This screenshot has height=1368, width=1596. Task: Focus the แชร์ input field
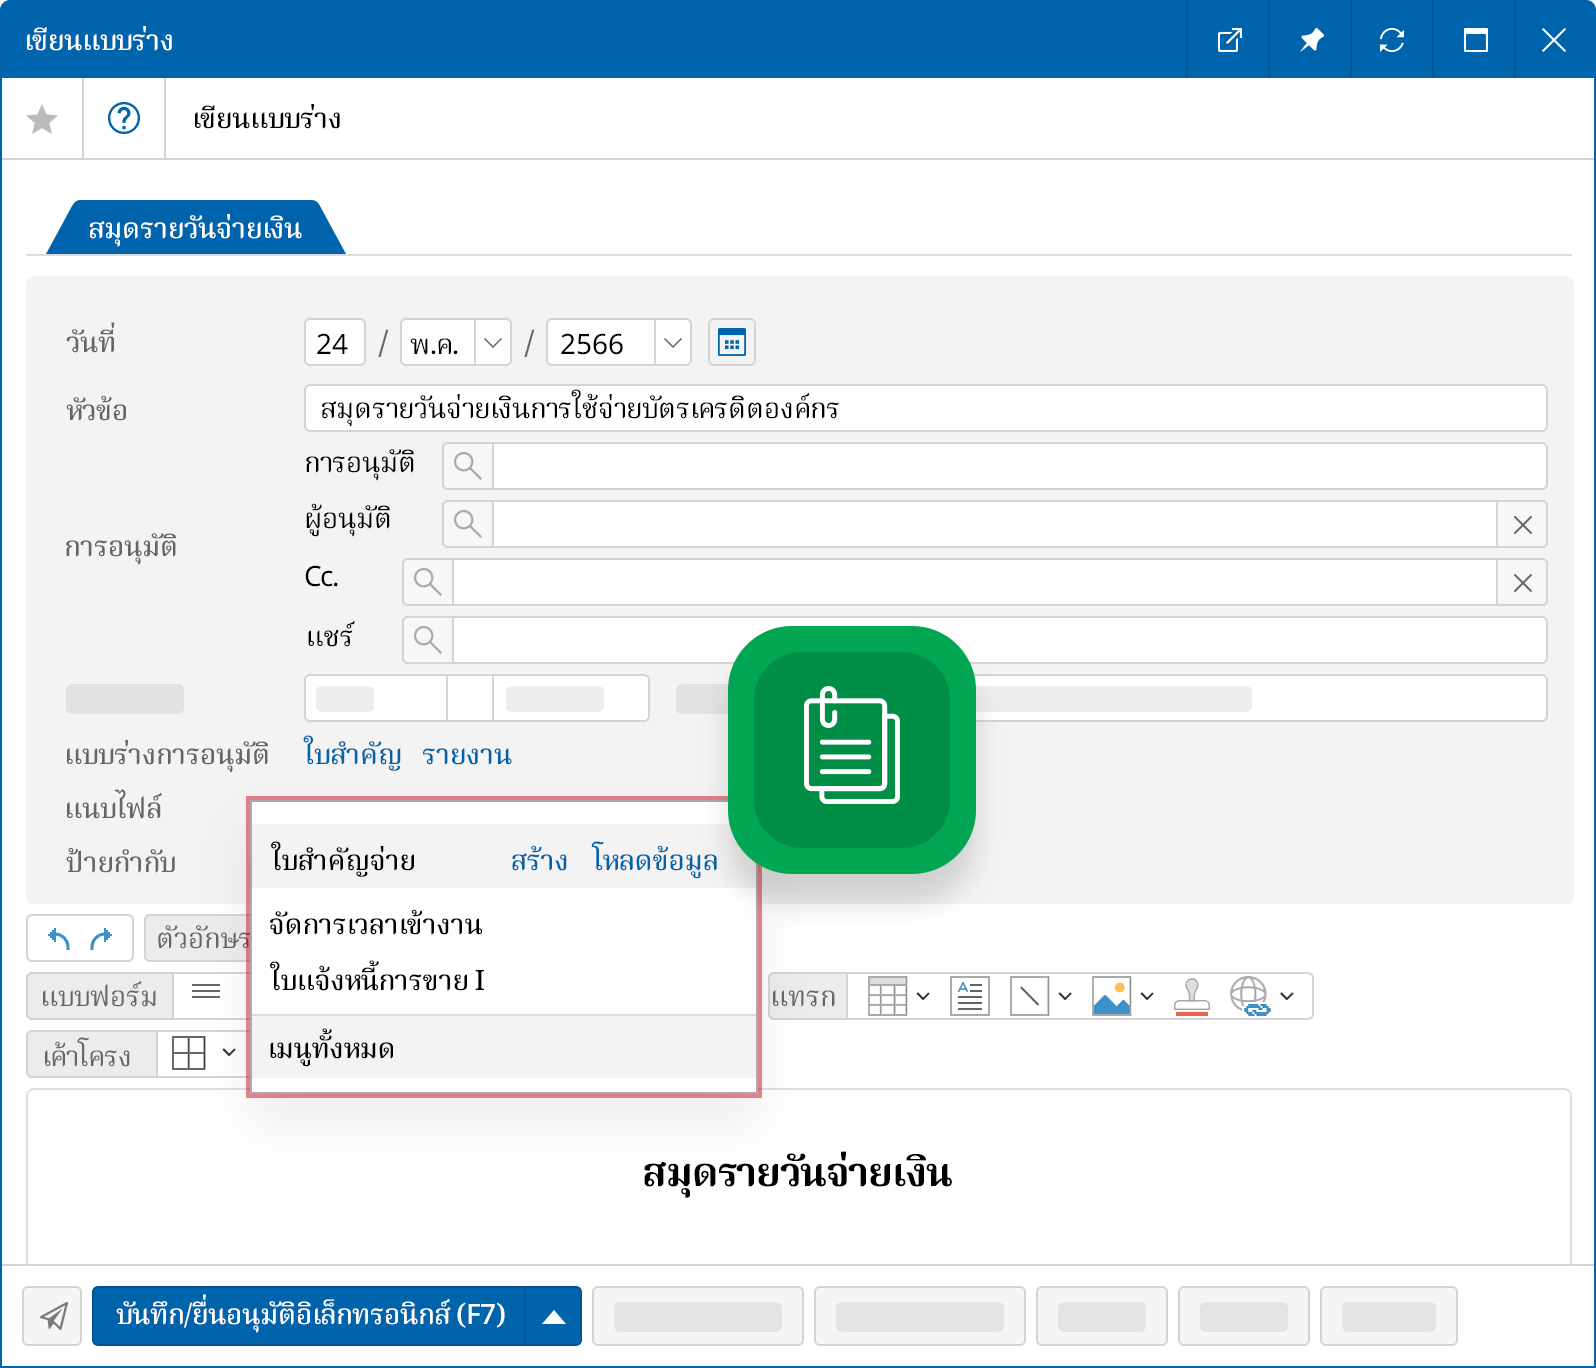1000,640
